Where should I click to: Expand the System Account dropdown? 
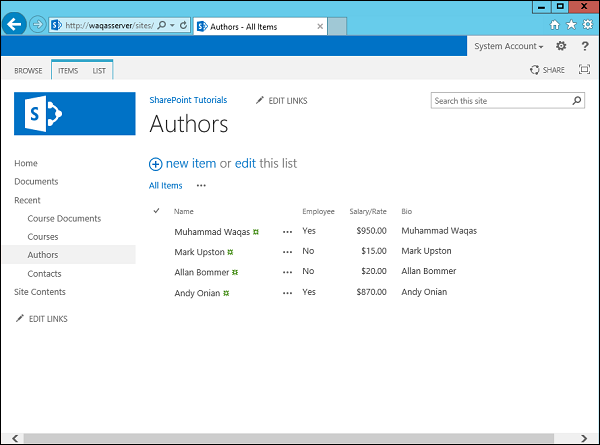coord(509,46)
